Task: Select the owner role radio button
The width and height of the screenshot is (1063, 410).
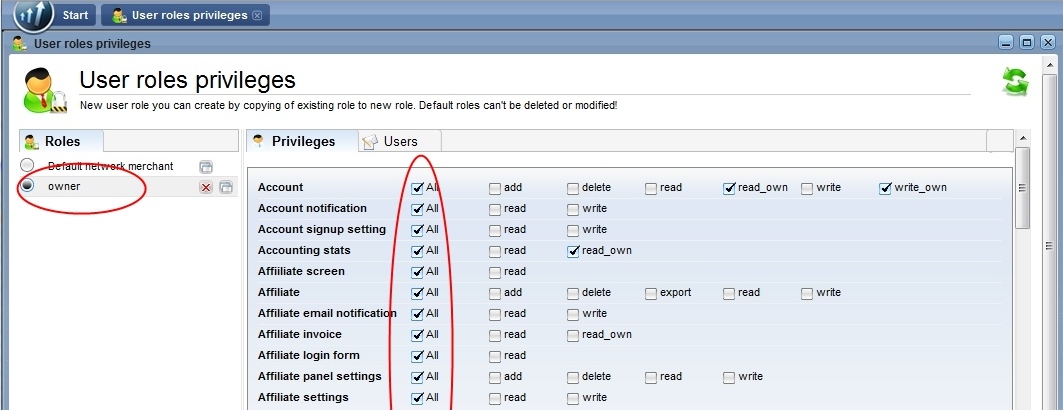Action: coord(27,186)
